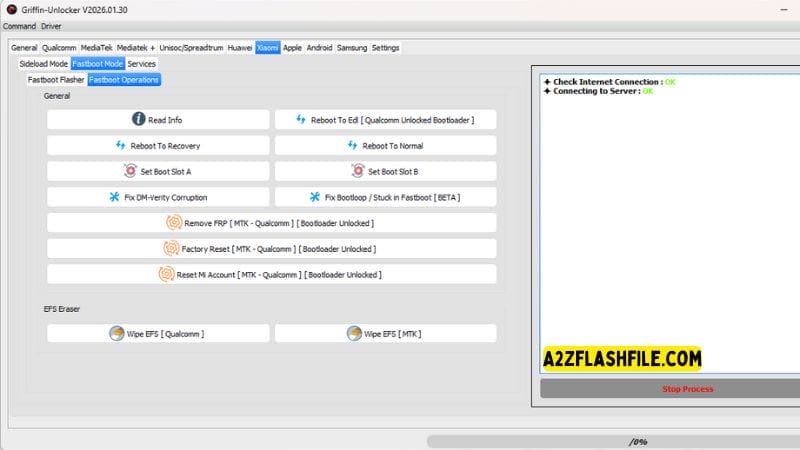This screenshot has height=450, width=800.
Task: Open the Driver menu
Action: pos(51,26)
